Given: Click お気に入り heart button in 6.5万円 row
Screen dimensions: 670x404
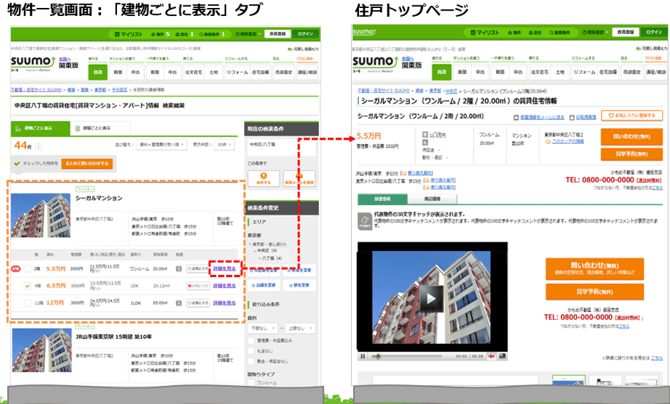Looking at the screenshot, I should (198, 286).
